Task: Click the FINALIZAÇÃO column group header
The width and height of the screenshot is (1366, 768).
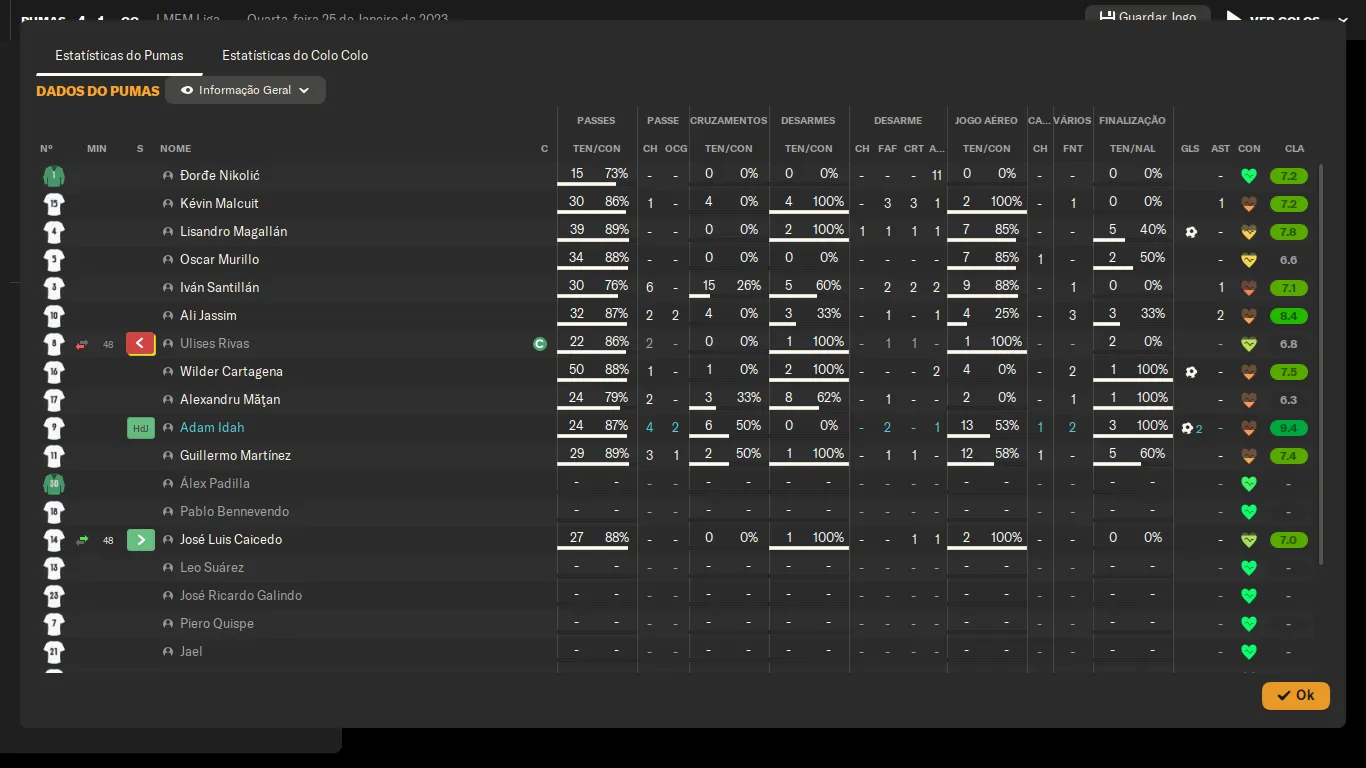Action: (x=1132, y=121)
